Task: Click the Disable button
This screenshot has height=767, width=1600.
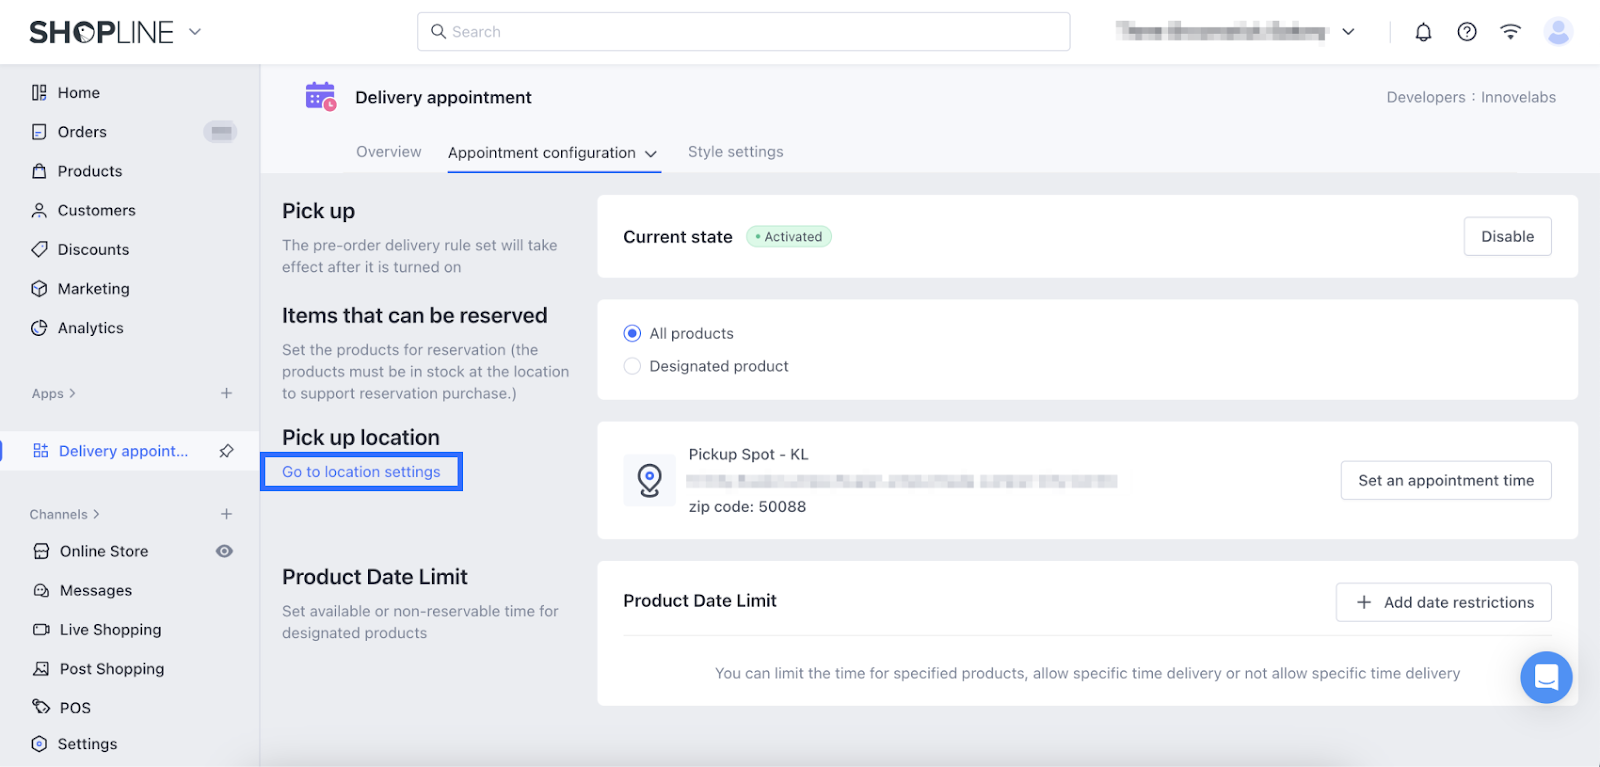Action: click(1507, 237)
